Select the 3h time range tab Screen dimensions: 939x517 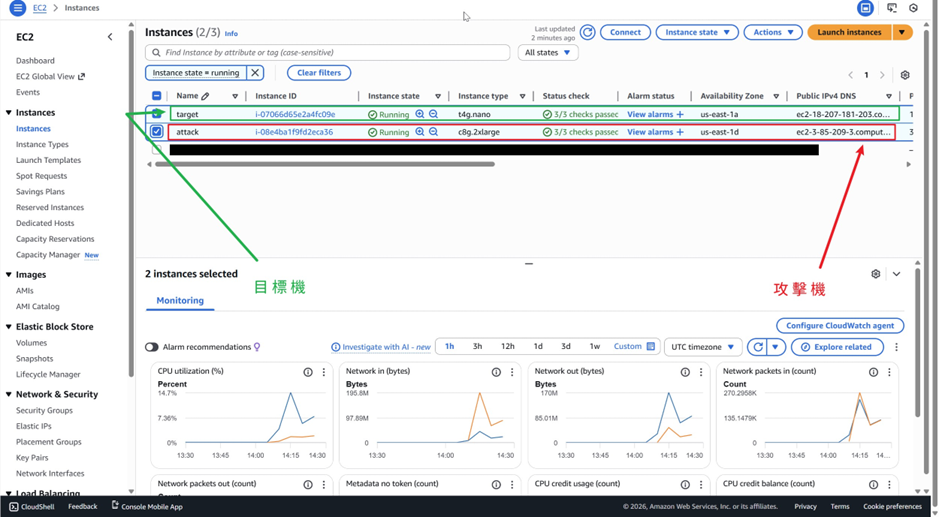tap(477, 347)
